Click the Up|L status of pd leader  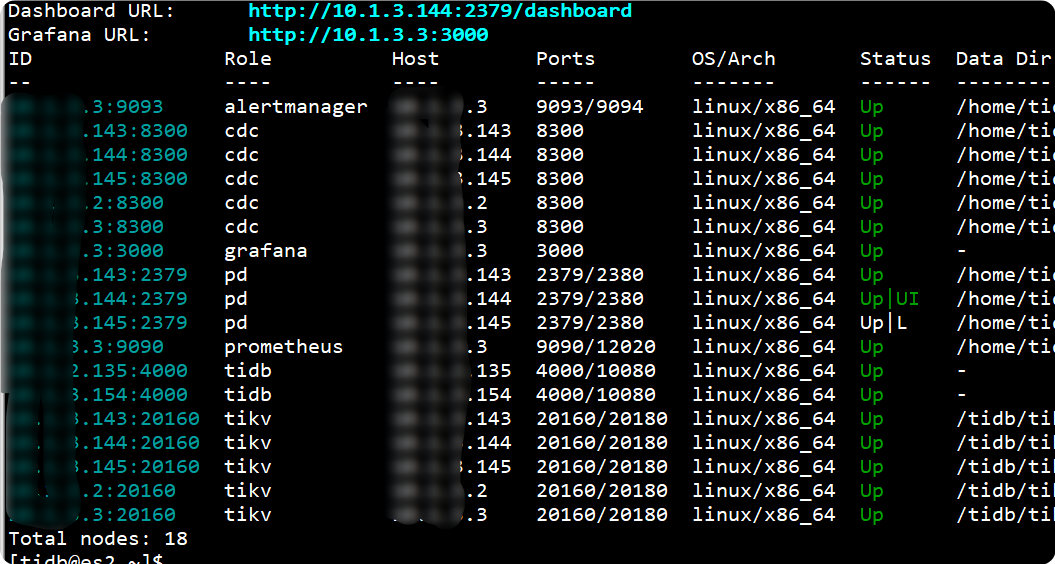coord(884,323)
